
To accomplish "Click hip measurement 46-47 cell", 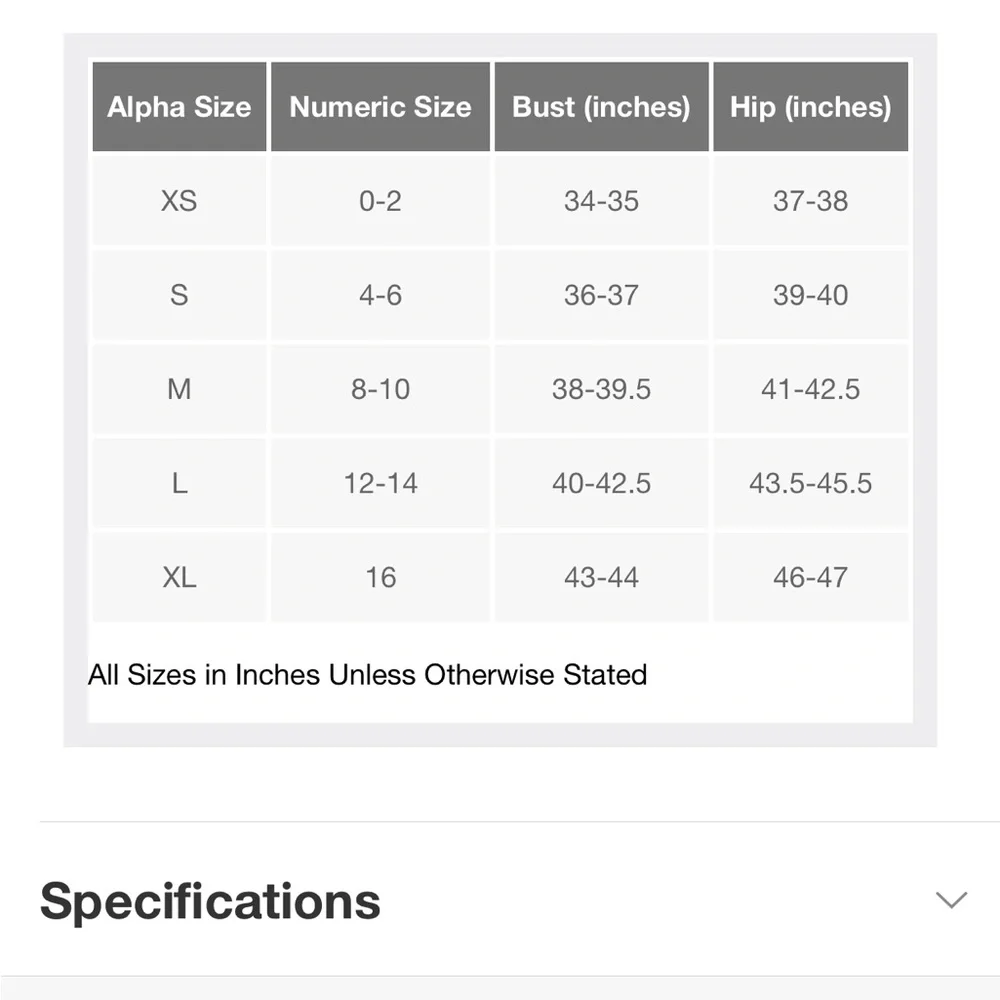I will [811, 577].
